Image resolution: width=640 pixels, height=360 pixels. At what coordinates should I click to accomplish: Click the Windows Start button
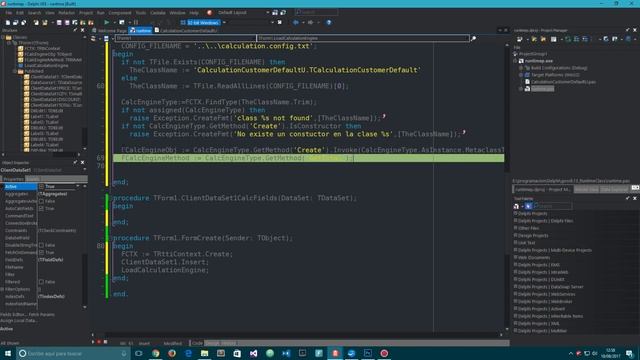(x=8, y=353)
